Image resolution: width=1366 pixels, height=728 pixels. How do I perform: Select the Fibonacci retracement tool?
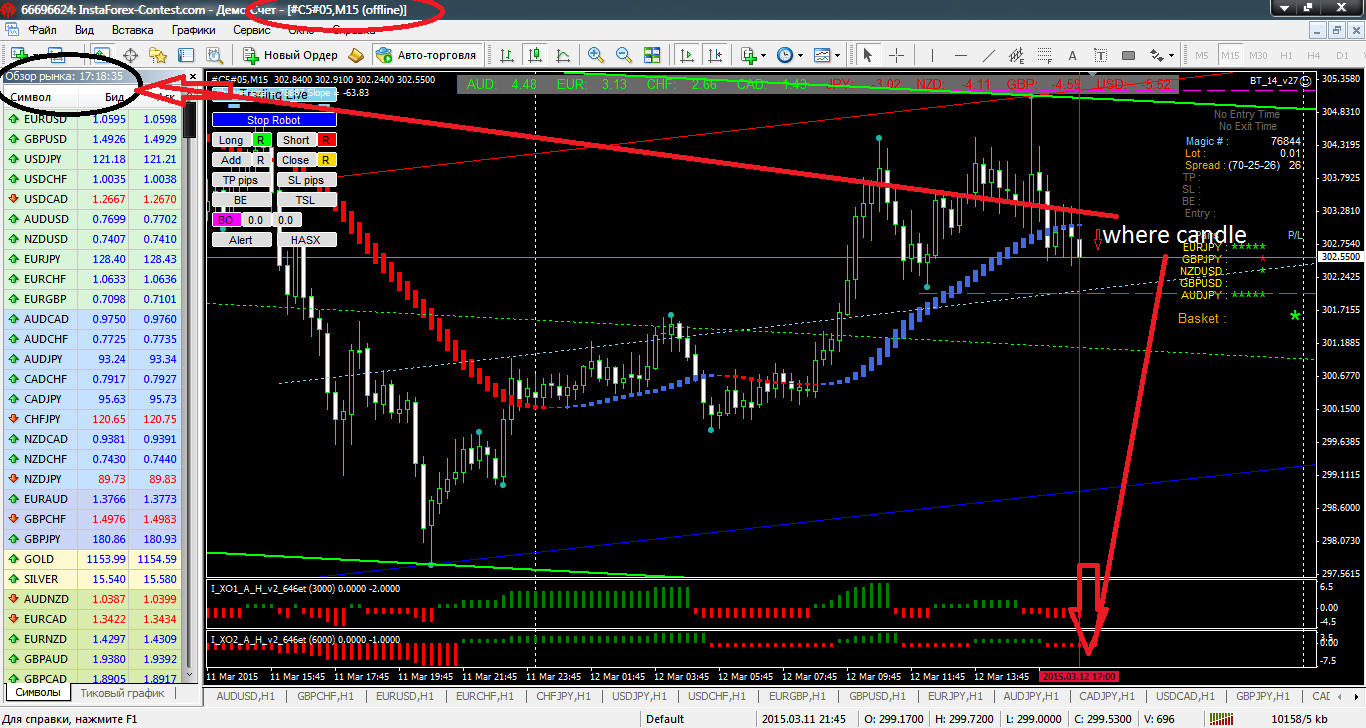(1045, 54)
